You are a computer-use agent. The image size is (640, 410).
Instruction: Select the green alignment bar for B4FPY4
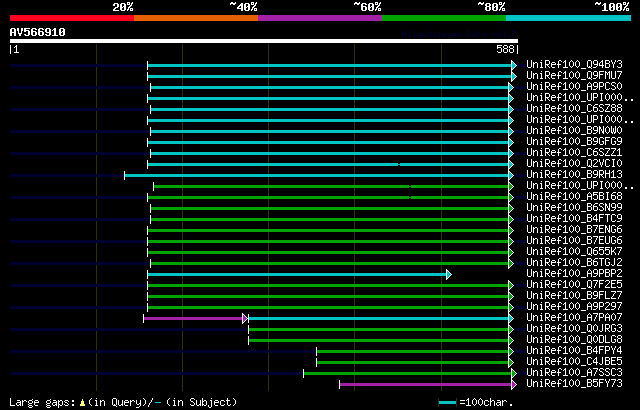(413, 351)
